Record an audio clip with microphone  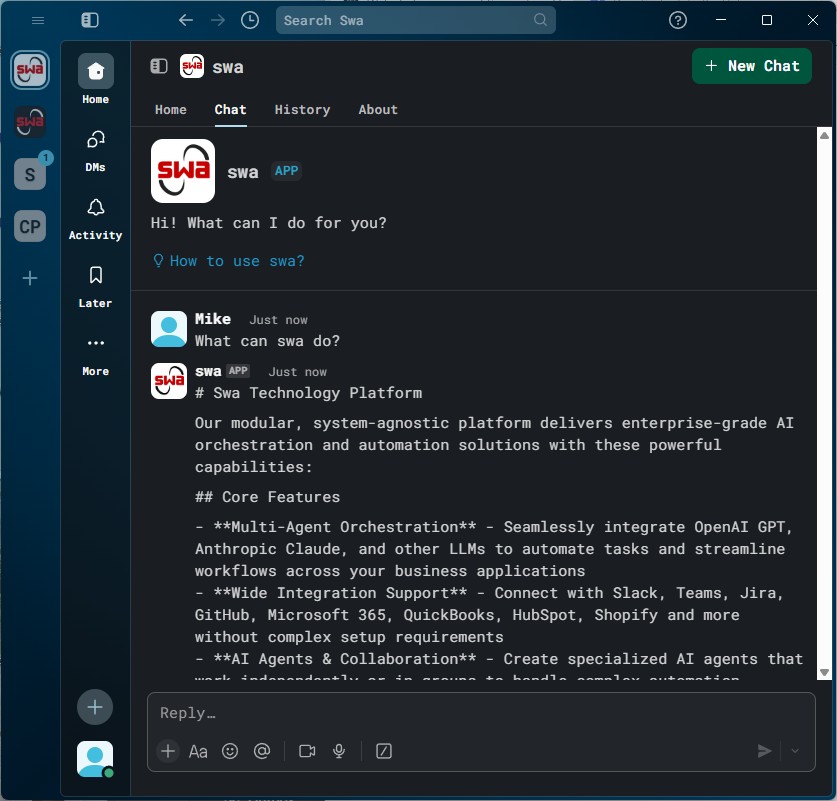(x=339, y=751)
